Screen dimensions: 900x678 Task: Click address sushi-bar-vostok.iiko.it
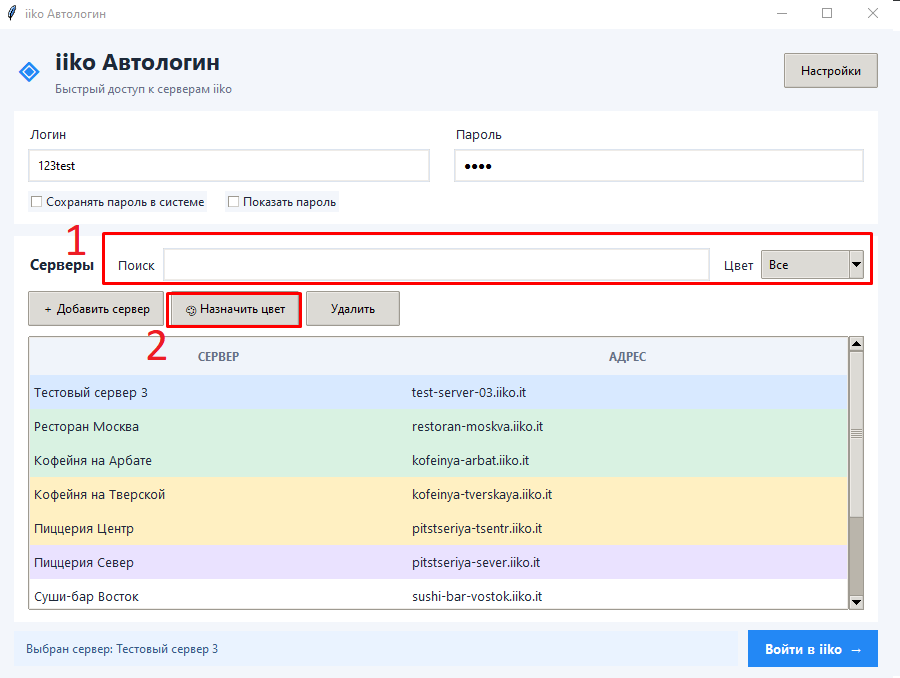click(477, 596)
